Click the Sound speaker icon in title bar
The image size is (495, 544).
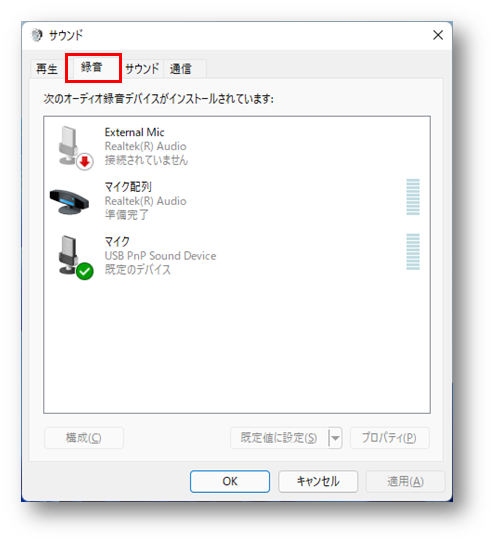[x=37, y=35]
